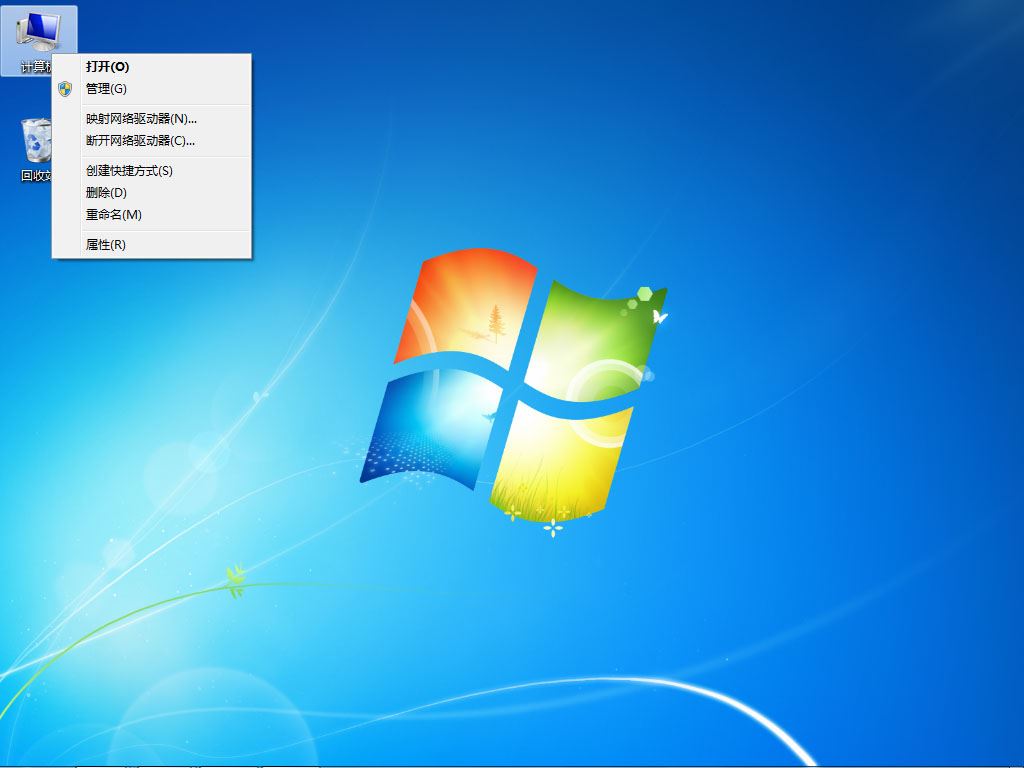The image size is (1024, 768).
Task: Click the shield icon beside 管理(G)
Action: pyautogui.click(x=65, y=89)
